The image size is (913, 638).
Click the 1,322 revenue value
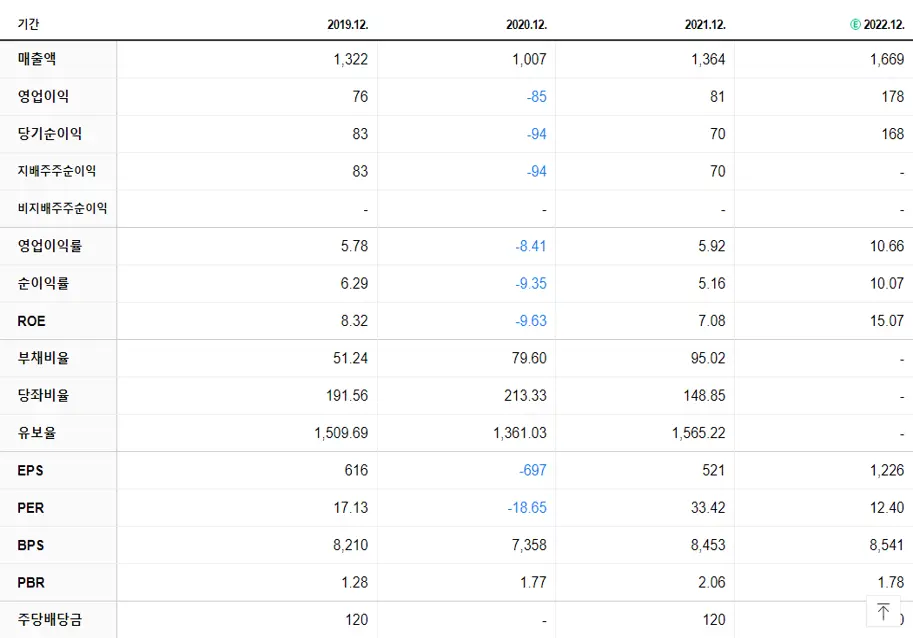[351, 59]
